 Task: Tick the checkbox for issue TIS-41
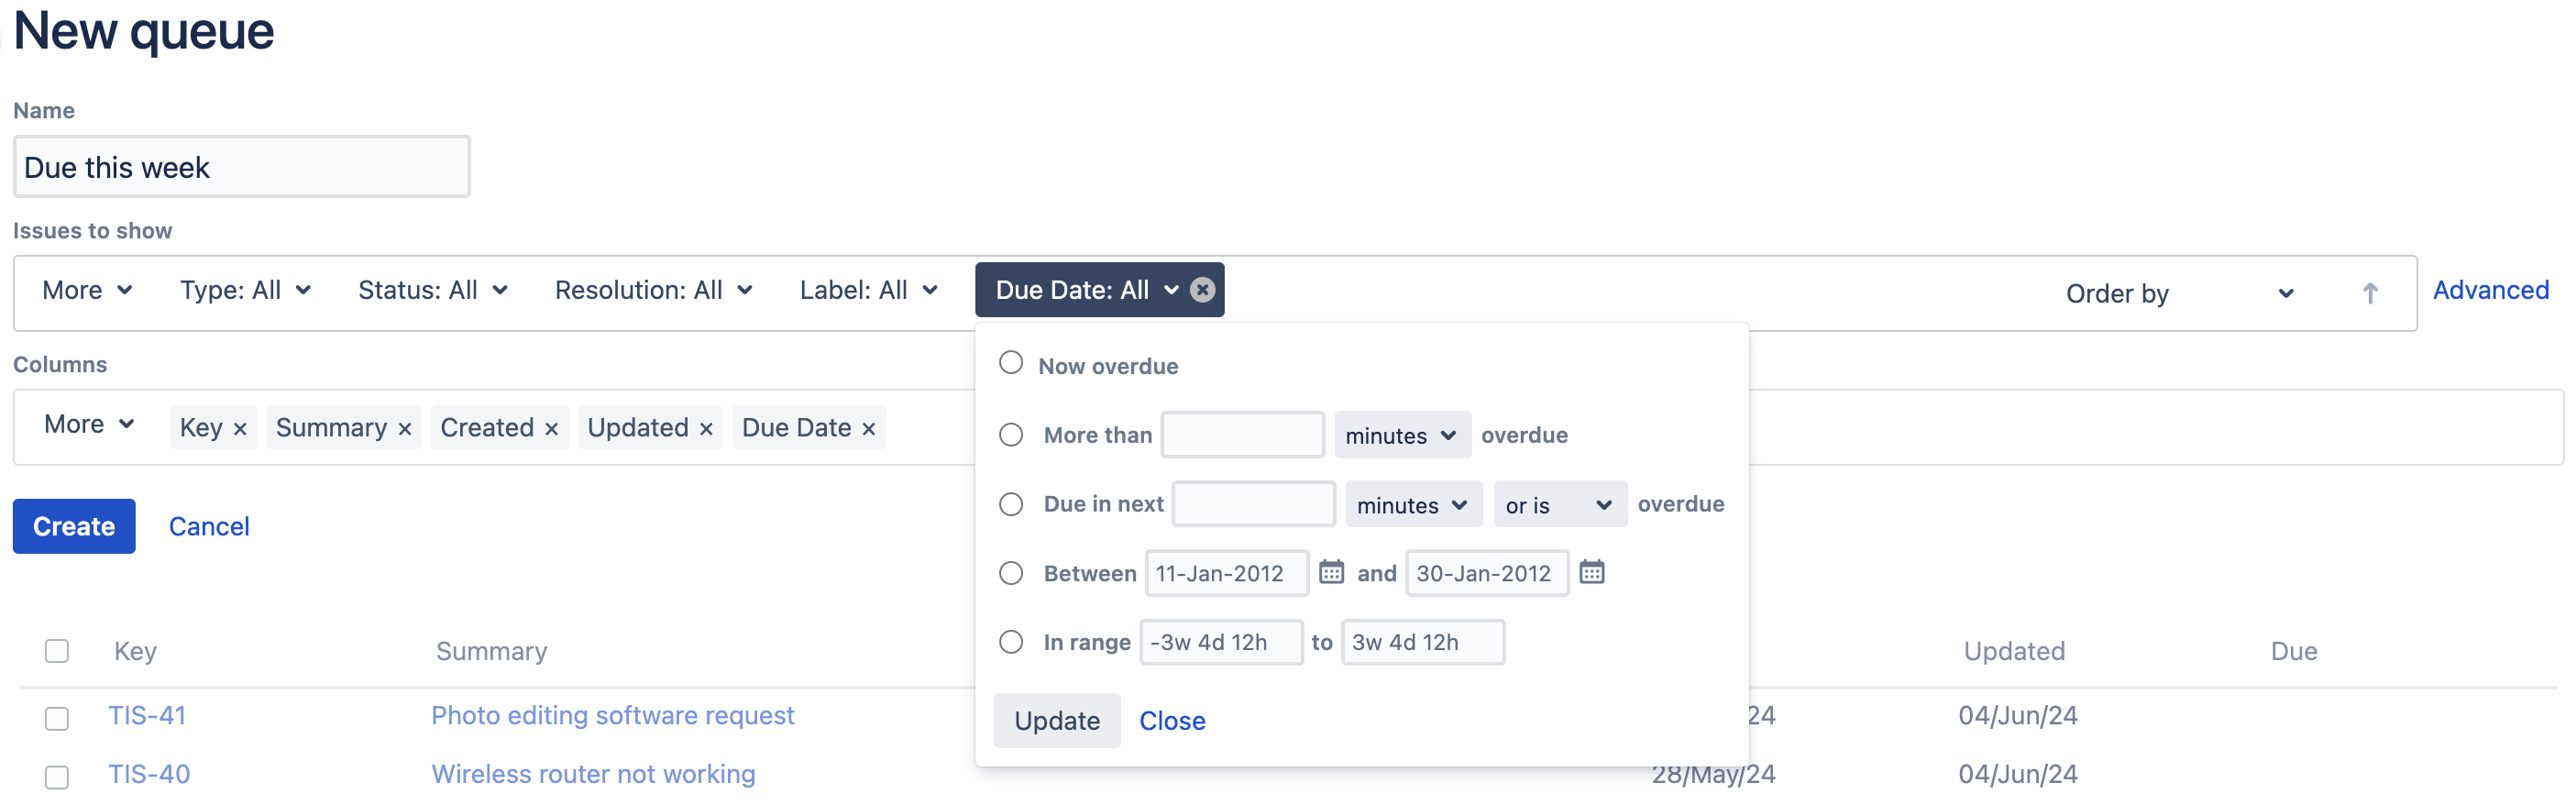(57, 718)
